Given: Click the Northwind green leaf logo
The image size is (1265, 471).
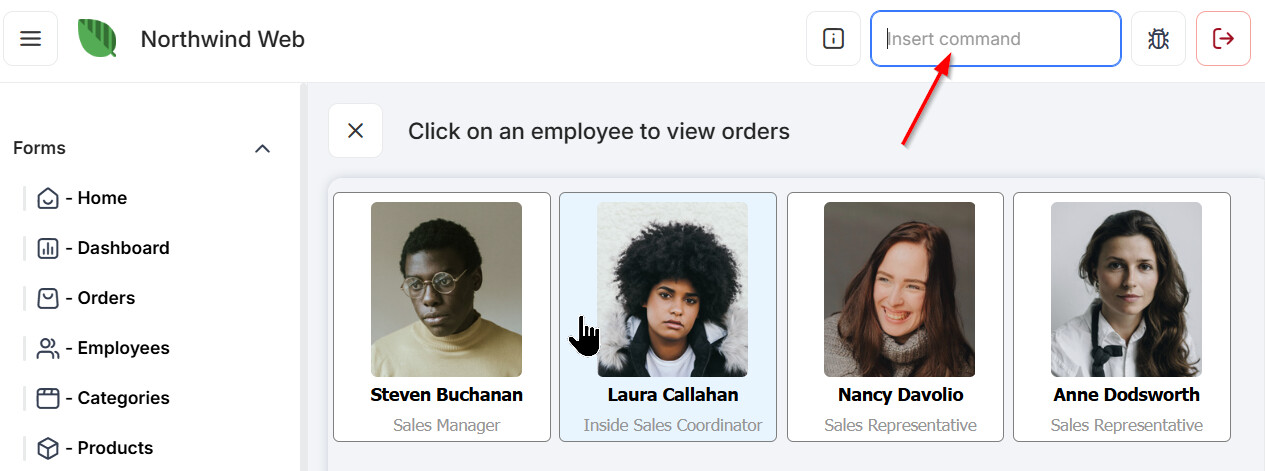Looking at the screenshot, I should [98, 39].
